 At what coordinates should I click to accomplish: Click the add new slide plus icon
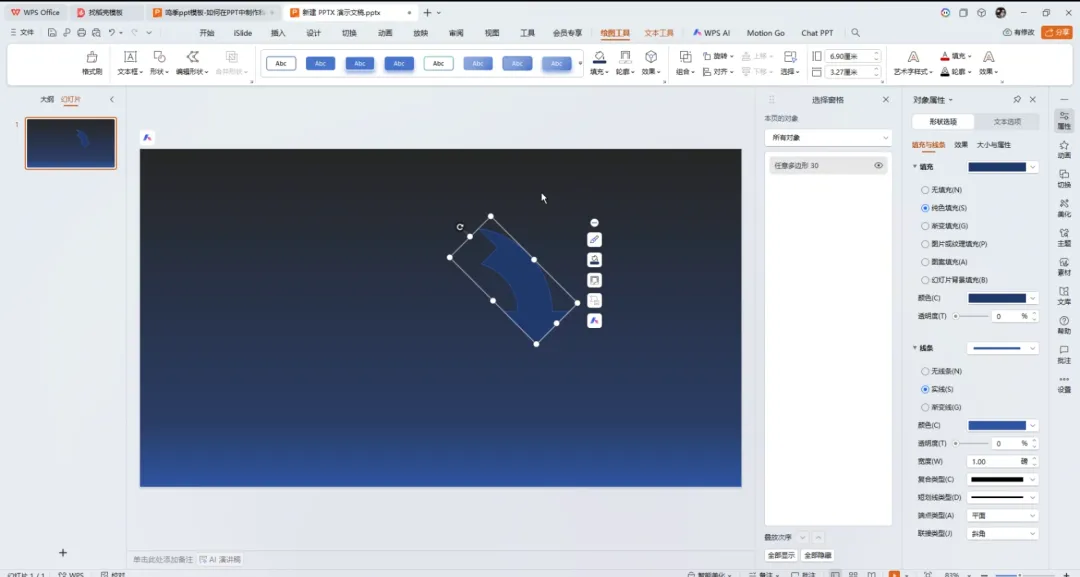(63, 552)
